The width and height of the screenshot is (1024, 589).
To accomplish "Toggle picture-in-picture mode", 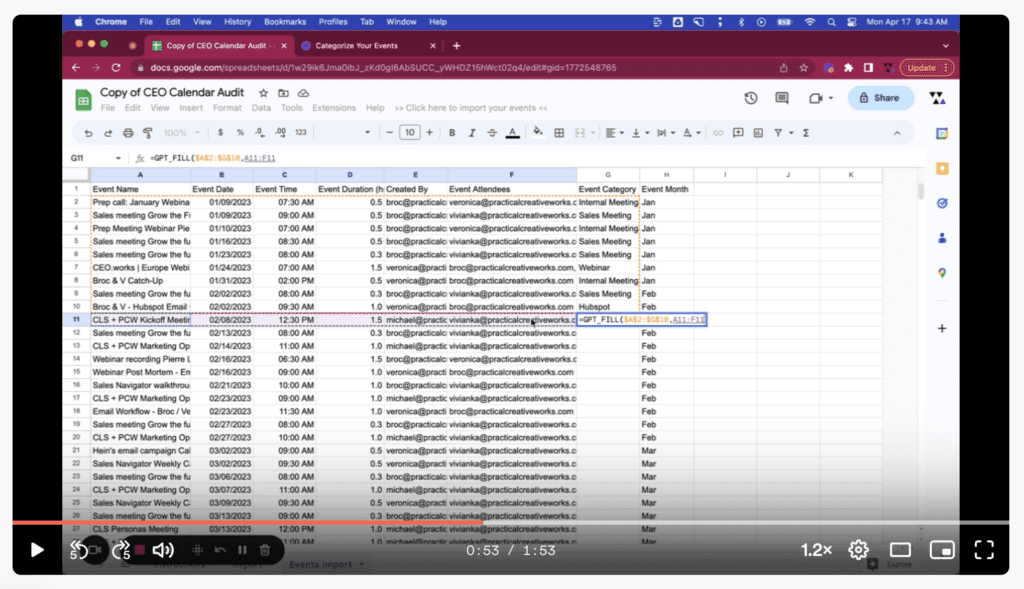I will [942, 550].
